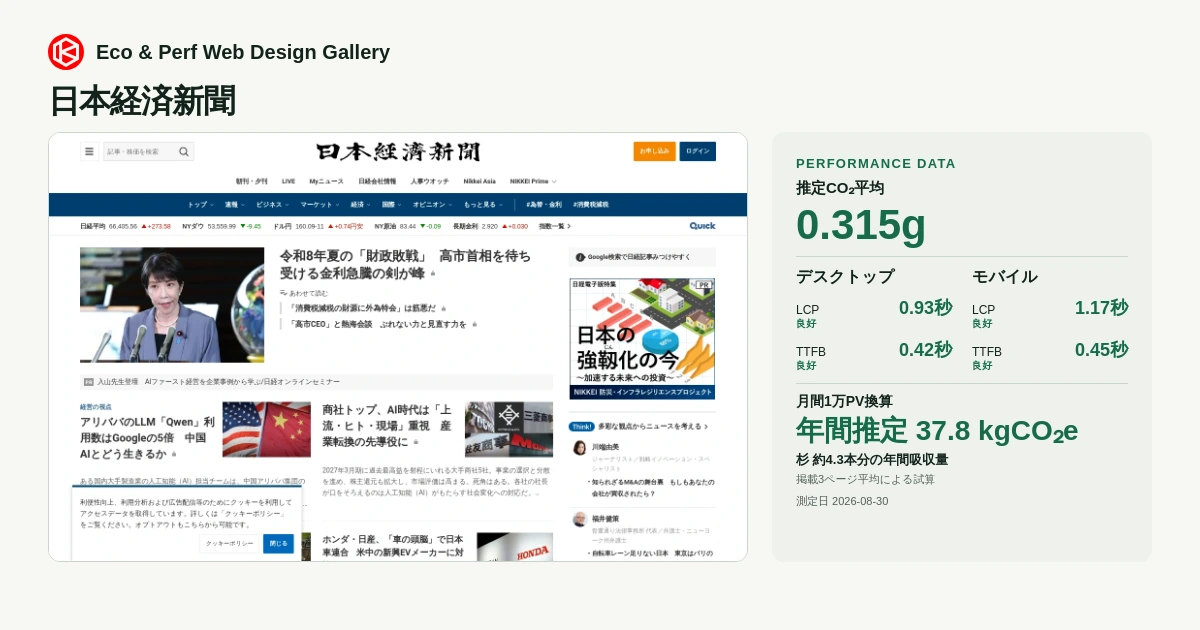Viewport: 1200px width, 630px height.
Task: Click the blue ログイン button
Action: coord(698,151)
